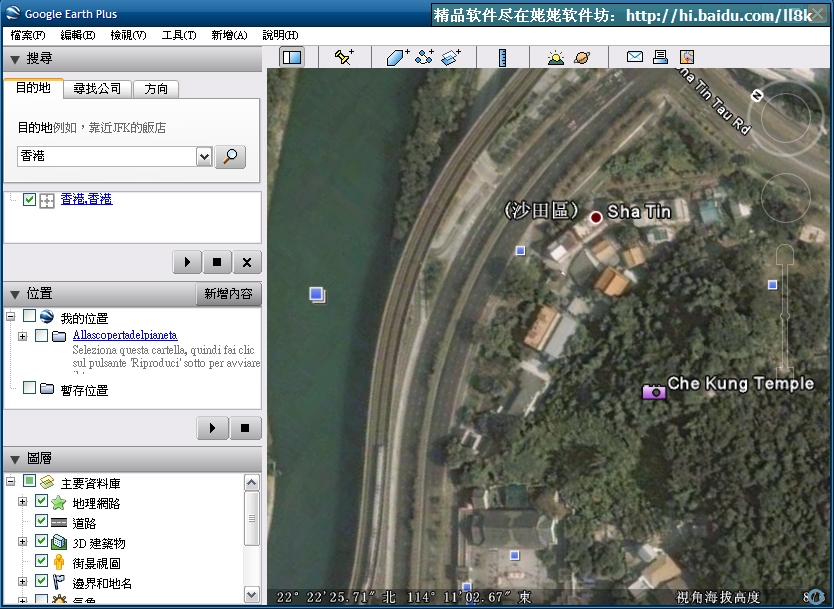Screen dimensions: 834x609
Task: Check the Allascopertadelpianeta checkbox
Action: pos(41,335)
